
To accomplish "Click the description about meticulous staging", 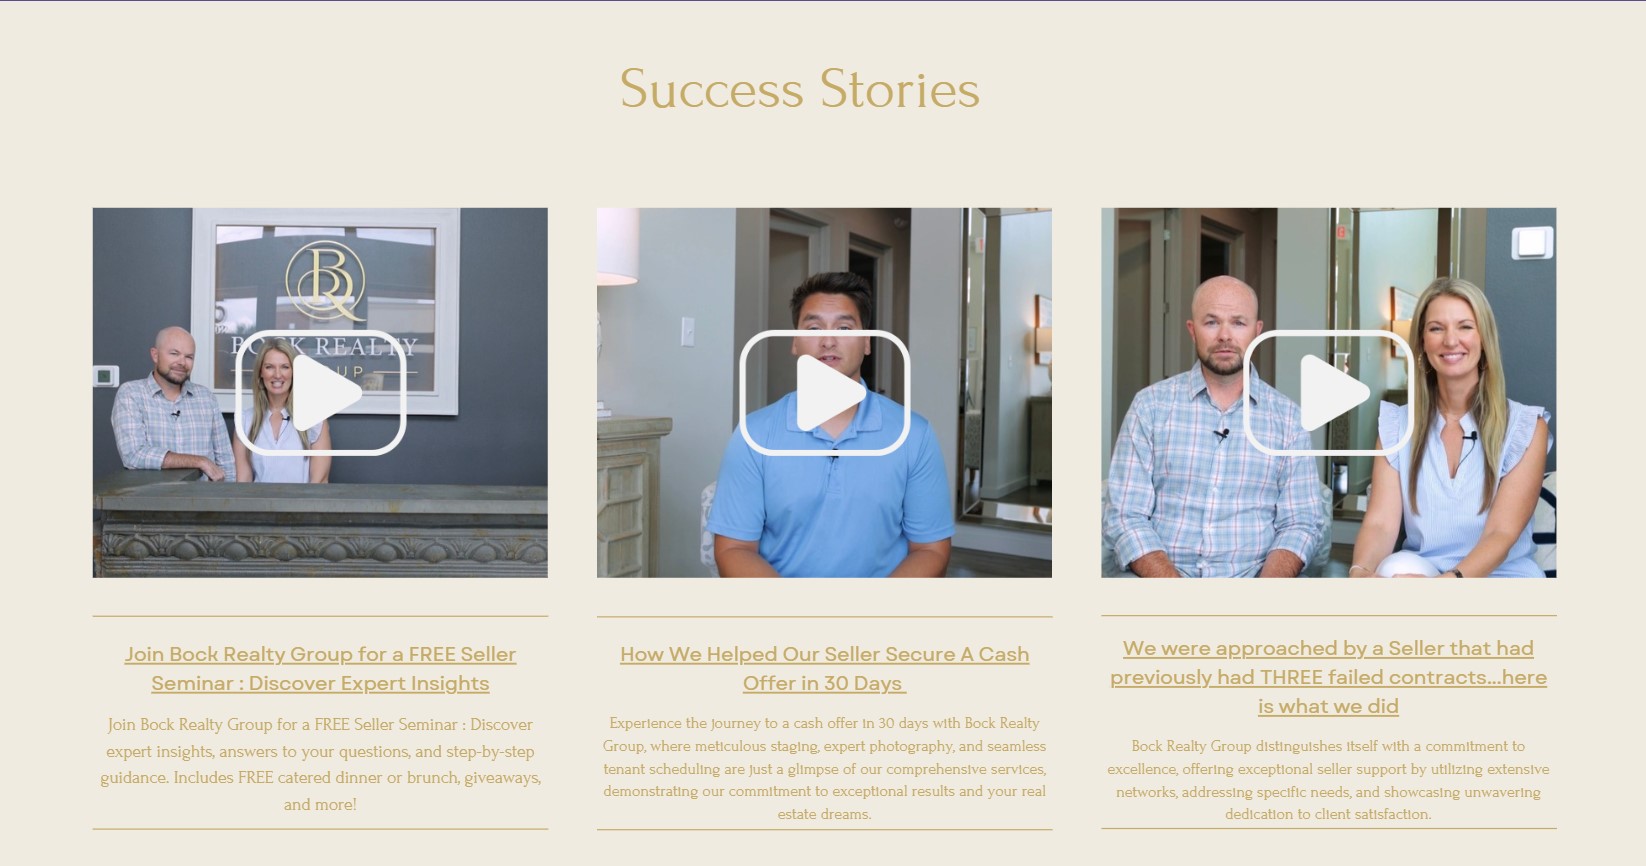I will pyautogui.click(x=824, y=768).
